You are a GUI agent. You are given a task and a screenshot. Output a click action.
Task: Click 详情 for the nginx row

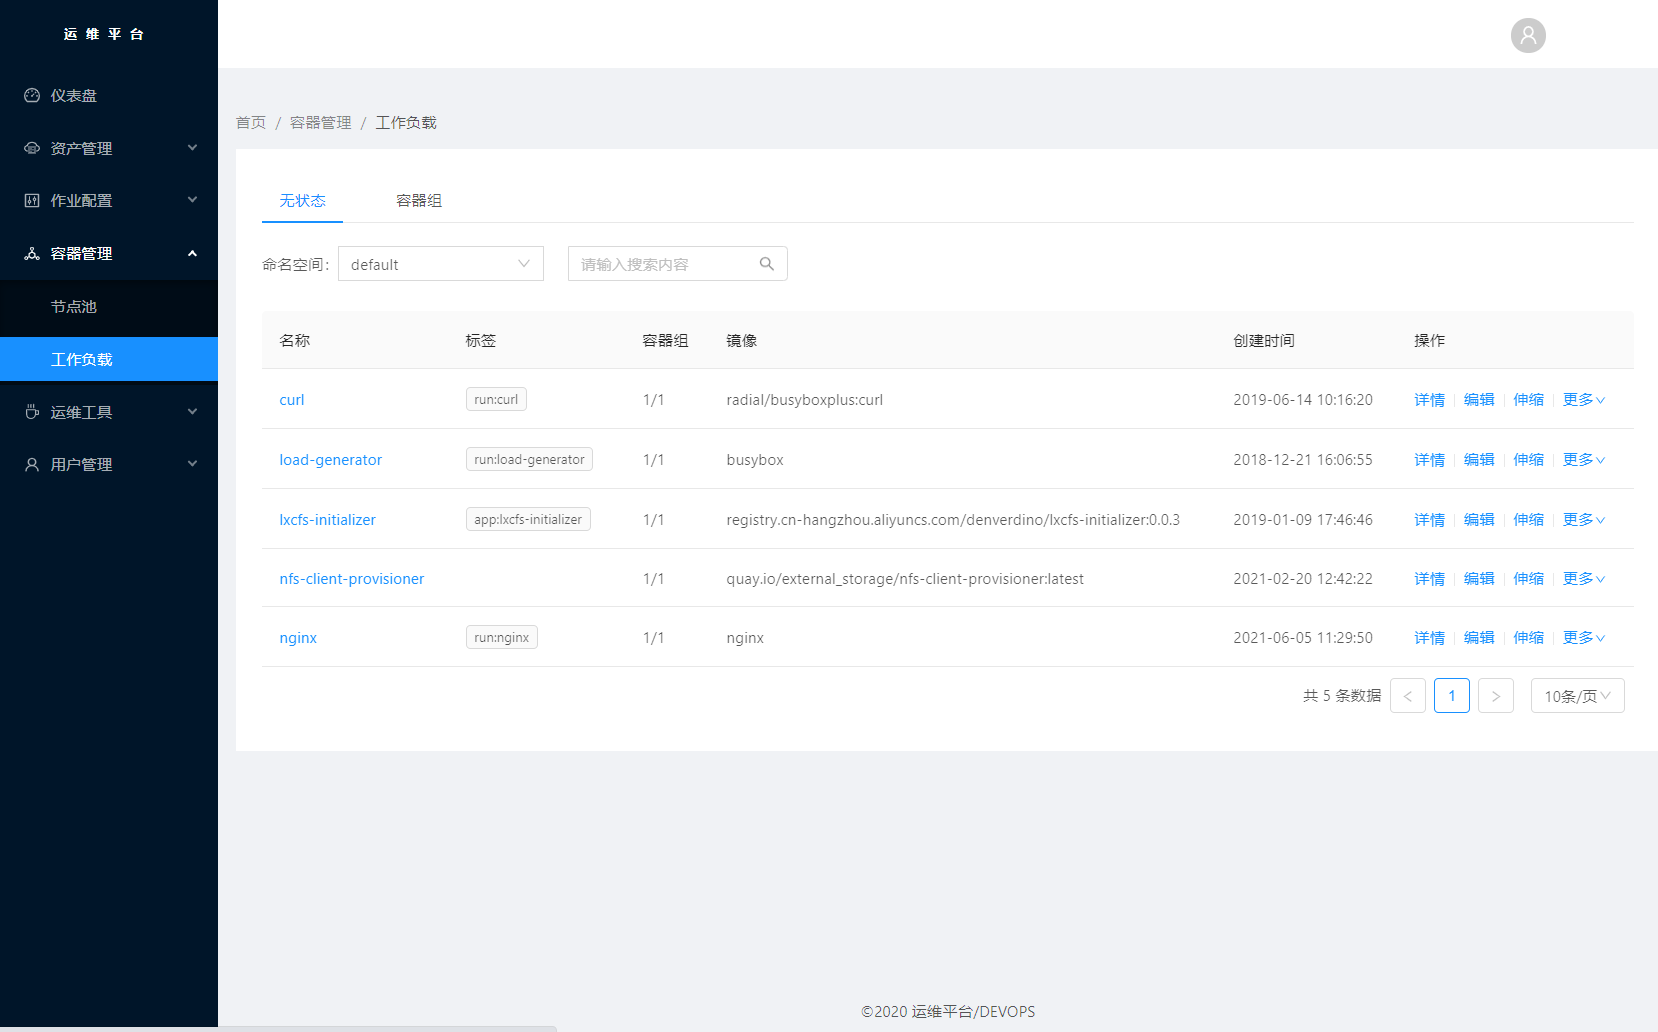click(1430, 638)
